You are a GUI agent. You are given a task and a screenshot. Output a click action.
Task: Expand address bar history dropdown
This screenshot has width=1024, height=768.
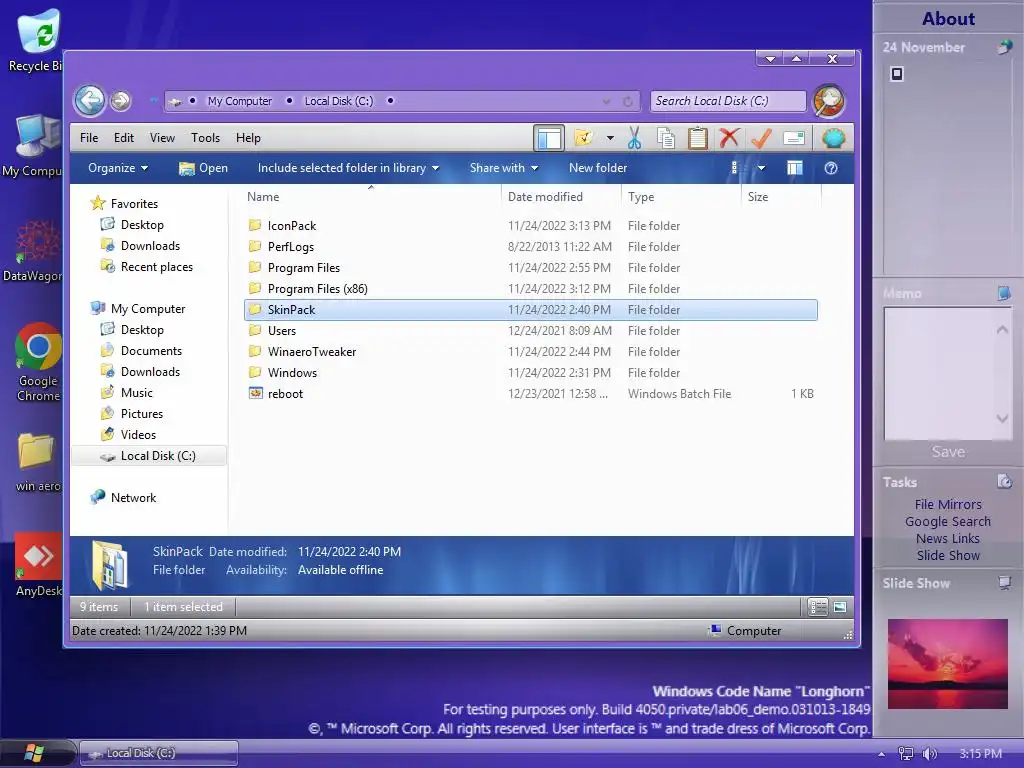pos(607,101)
